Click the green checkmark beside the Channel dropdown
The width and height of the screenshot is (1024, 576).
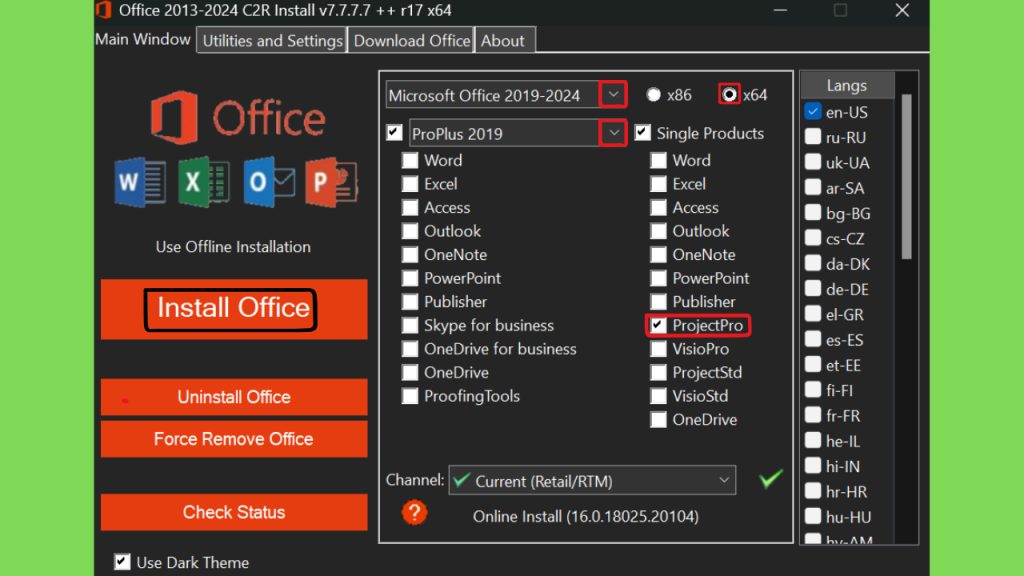pos(771,479)
